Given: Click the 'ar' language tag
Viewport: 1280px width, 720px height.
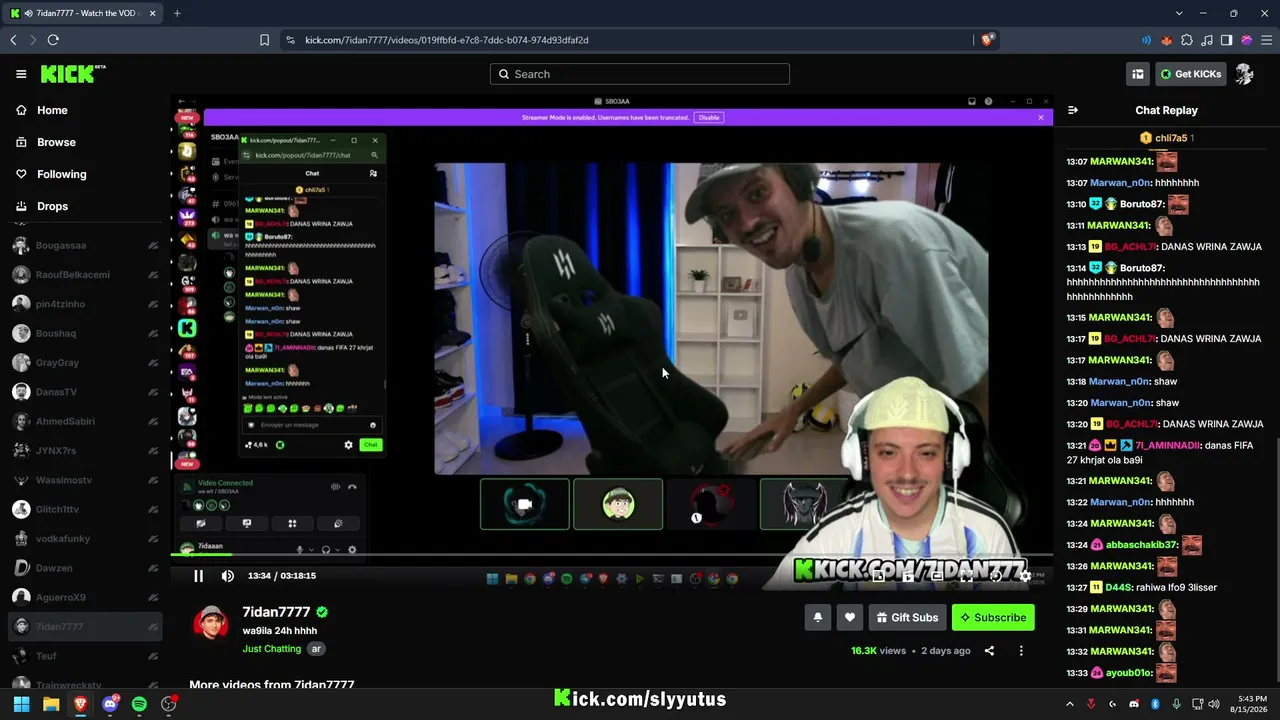Looking at the screenshot, I should [x=316, y=649].
